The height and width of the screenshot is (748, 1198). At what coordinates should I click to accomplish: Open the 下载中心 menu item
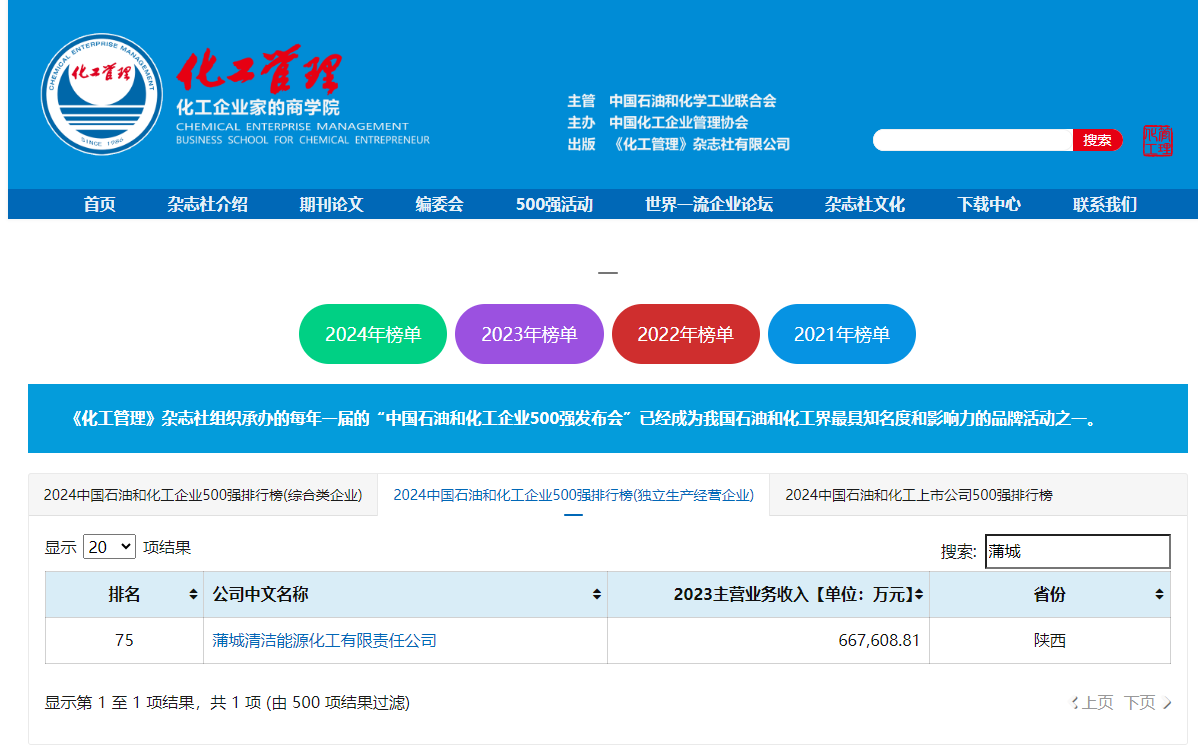[x=988, y=204]
